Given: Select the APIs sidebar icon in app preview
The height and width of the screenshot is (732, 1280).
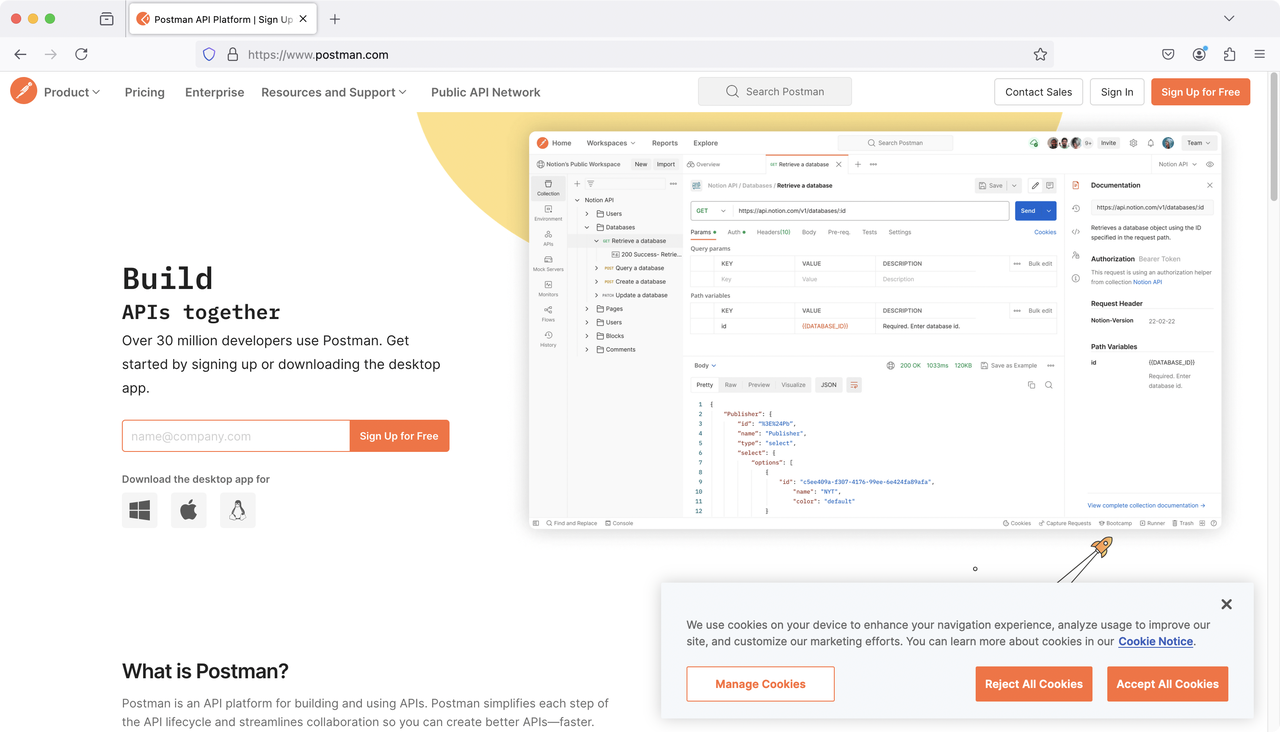Looking at the screenshot, I should [x=548, y=238].
